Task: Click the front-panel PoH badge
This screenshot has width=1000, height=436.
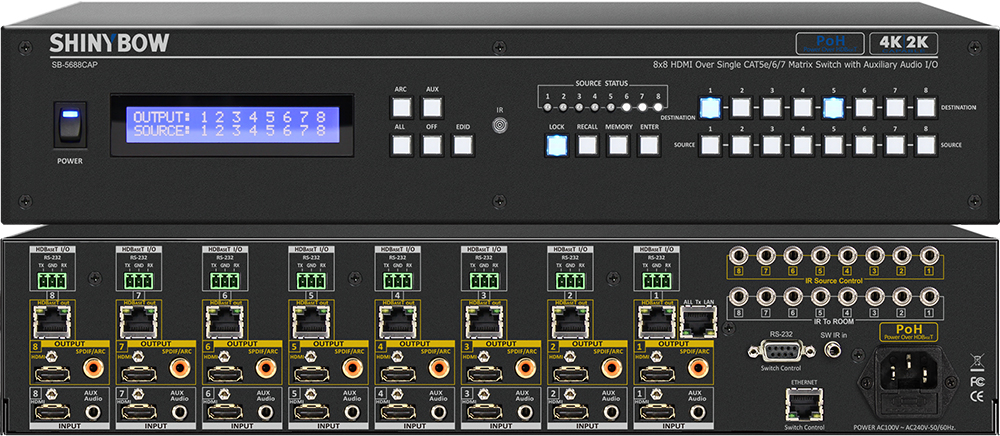Action: tap(830, 43)
